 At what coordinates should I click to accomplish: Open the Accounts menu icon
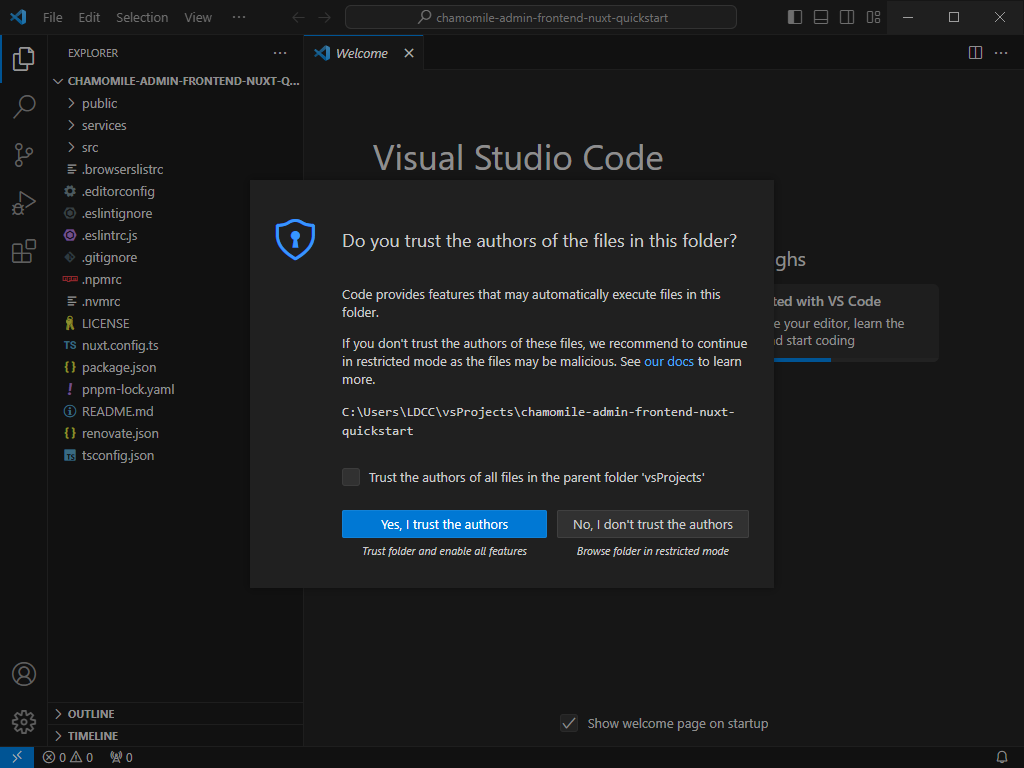point(24,674)
